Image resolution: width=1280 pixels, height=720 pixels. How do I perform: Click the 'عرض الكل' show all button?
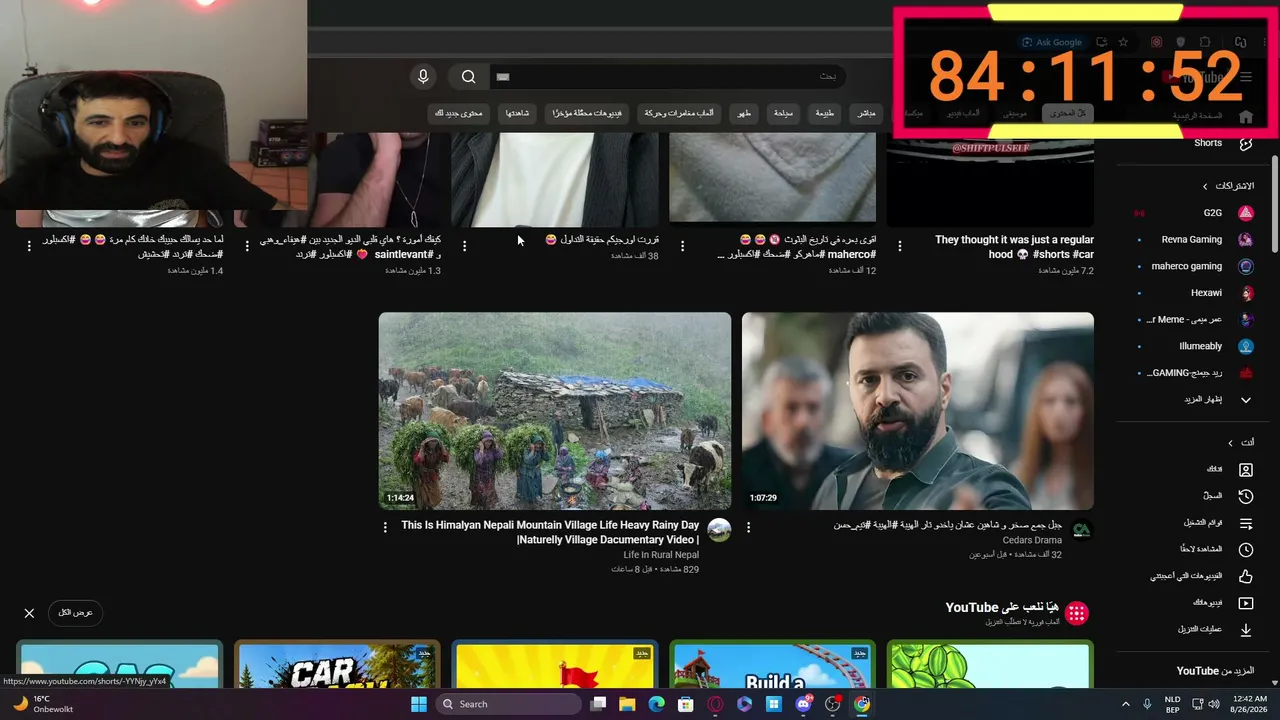[75, 612]
